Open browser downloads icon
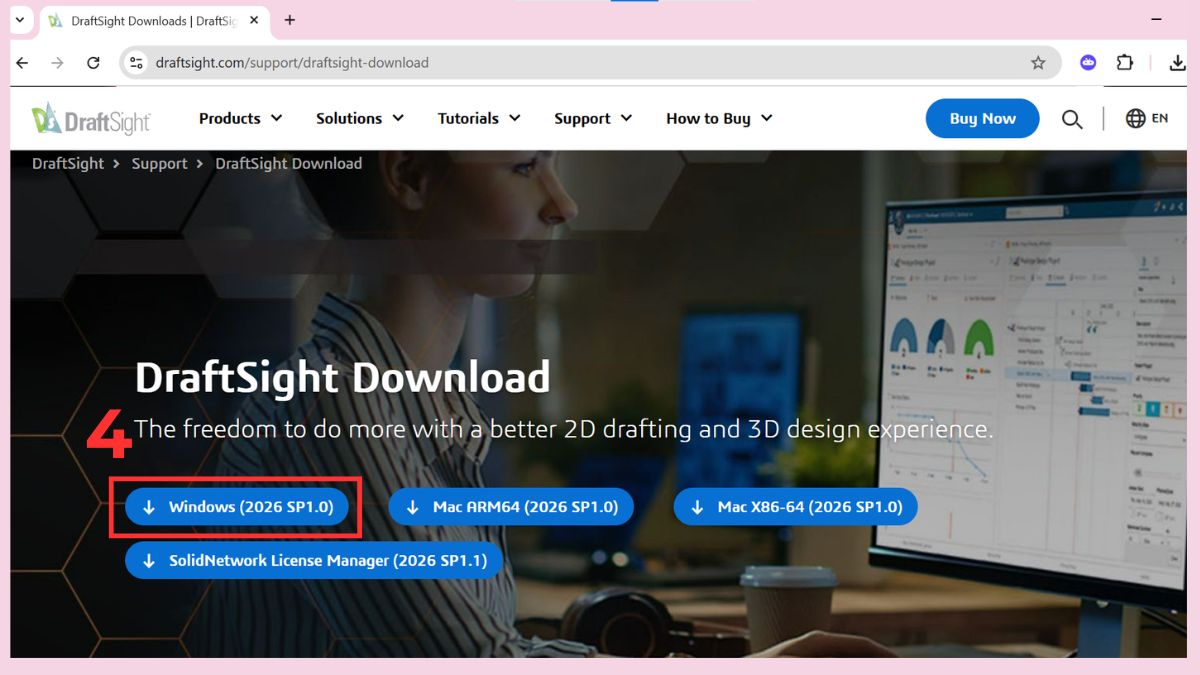This screenshot has width=1200, height=675. pos(1177,63)
